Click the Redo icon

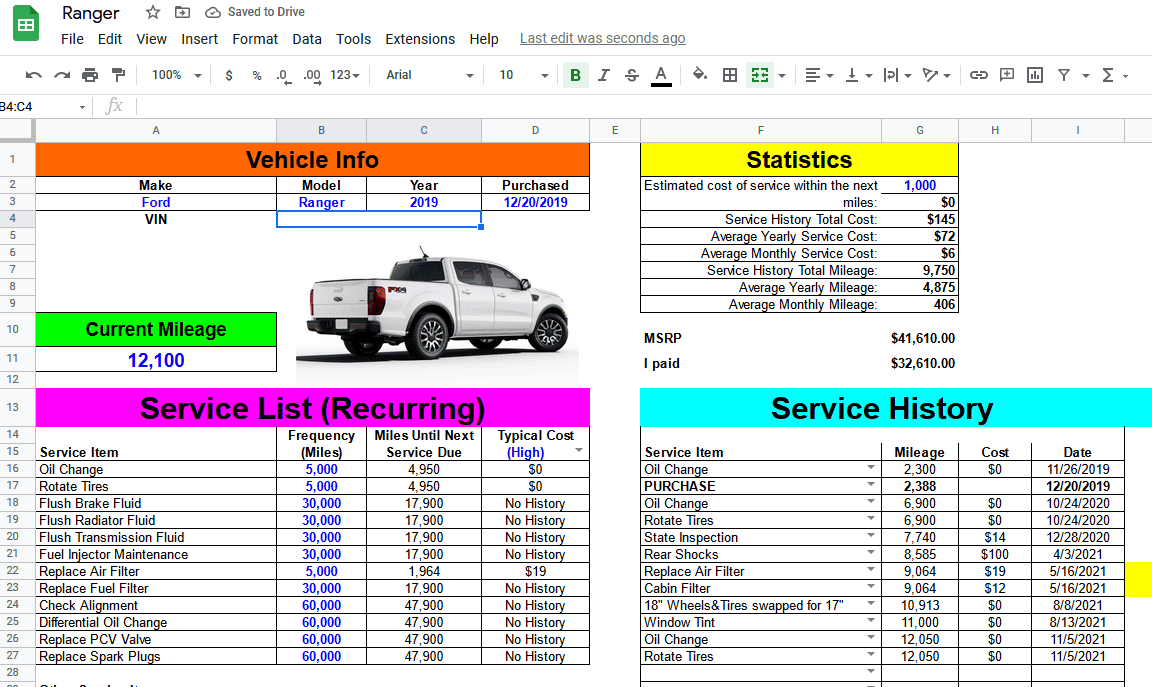coord(62,75)
